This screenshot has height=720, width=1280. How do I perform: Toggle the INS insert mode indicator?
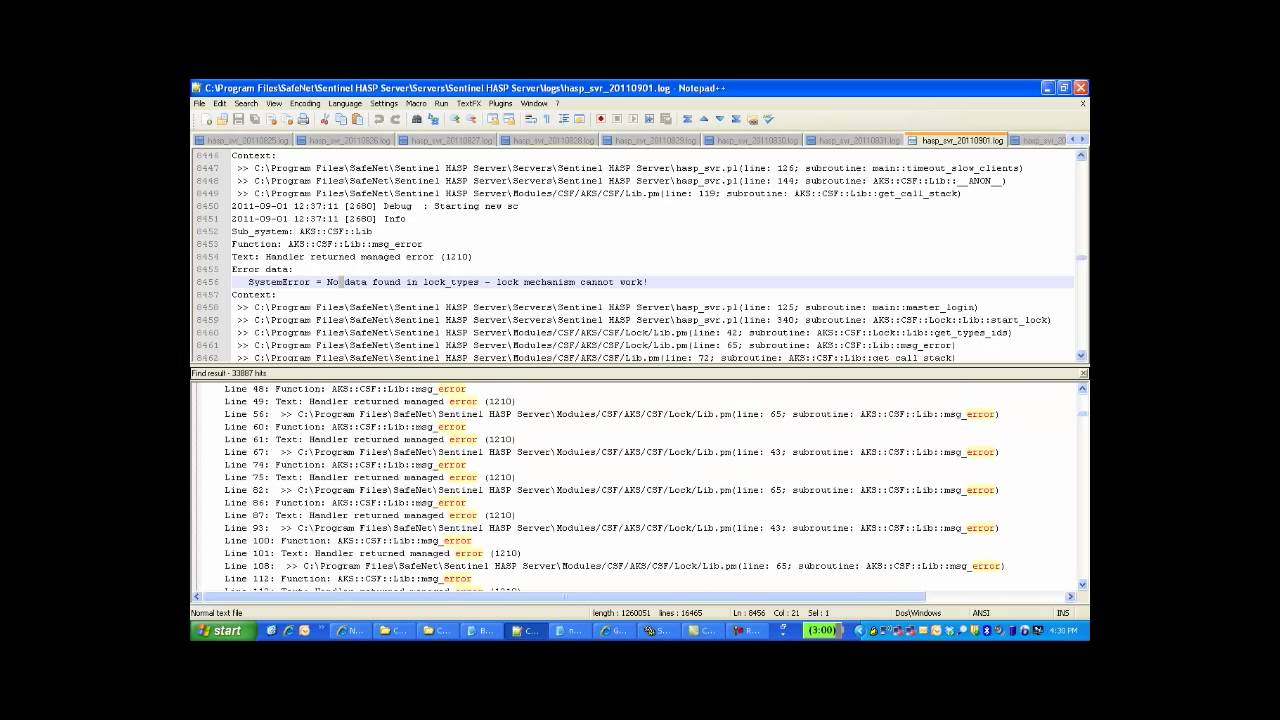tap(1063, 613)
